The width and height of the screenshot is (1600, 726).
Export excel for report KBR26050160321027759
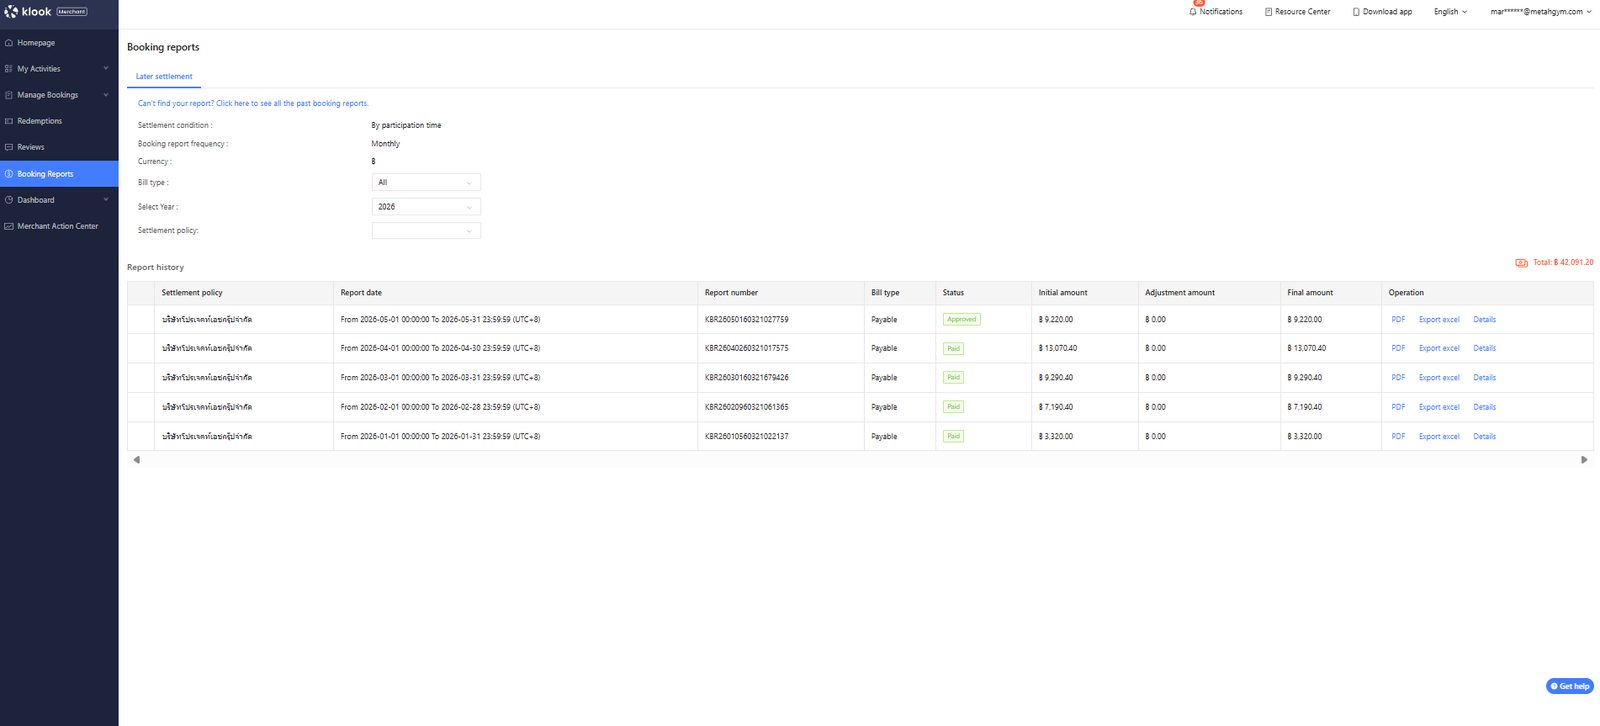(x=1439, y=320)
